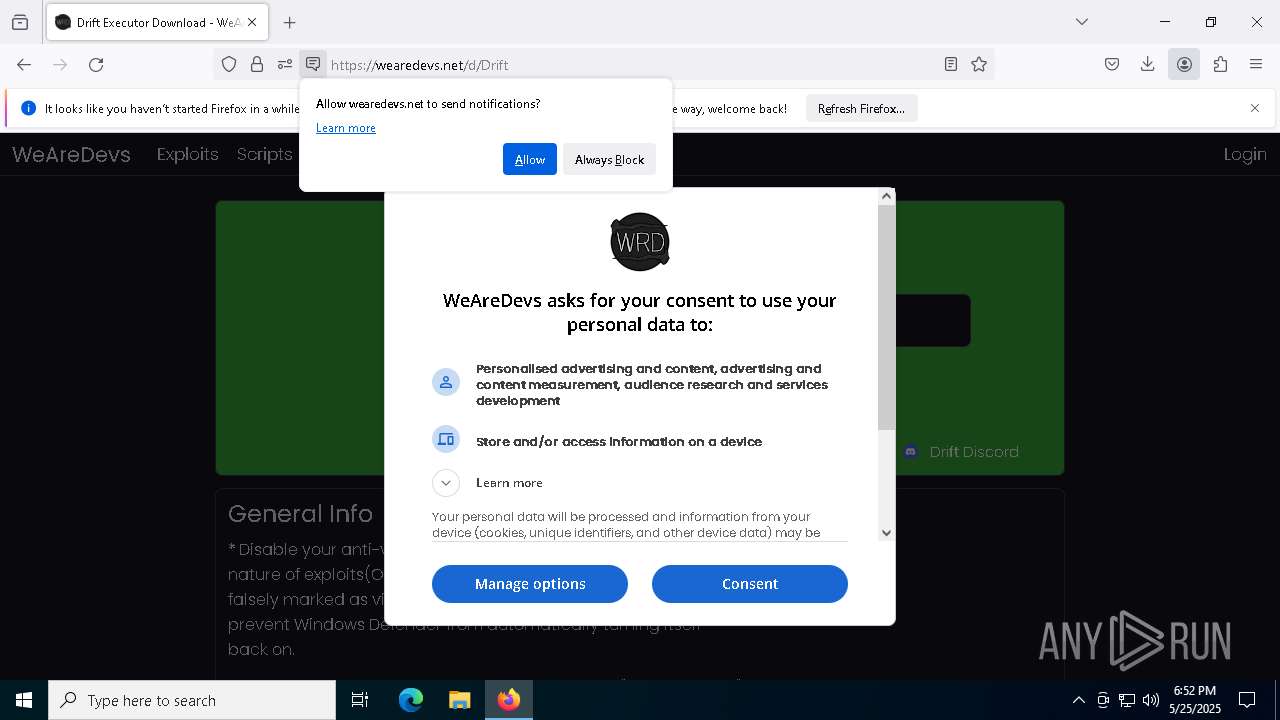
Task: Click the personalised advertising person icon
Action: 446,382
